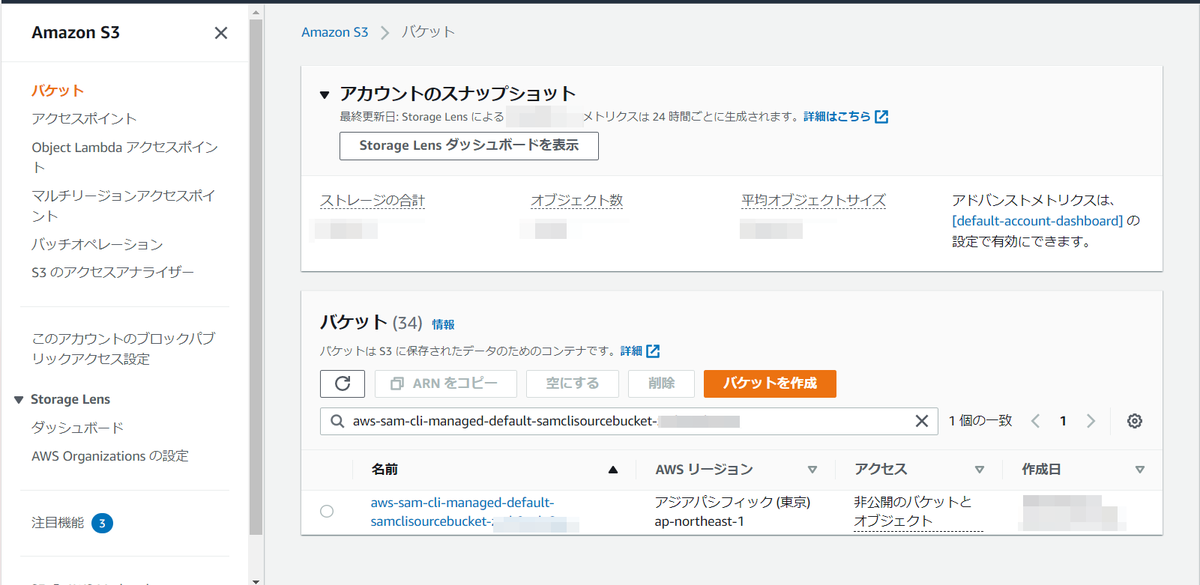This screenshot has width=1200, height=585.
Task: Click 非公開のバケットとオブジェクト access cell
Action: coord(918,511)
